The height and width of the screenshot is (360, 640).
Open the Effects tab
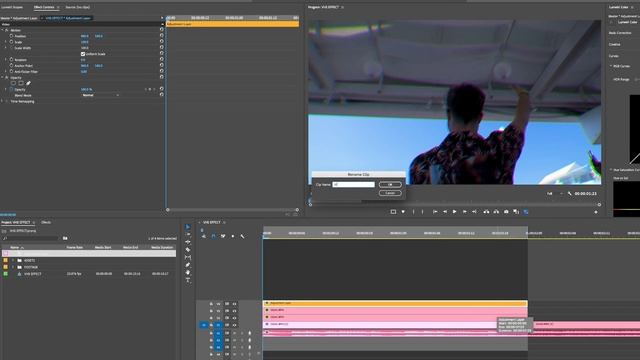click(x=46, y=222)
